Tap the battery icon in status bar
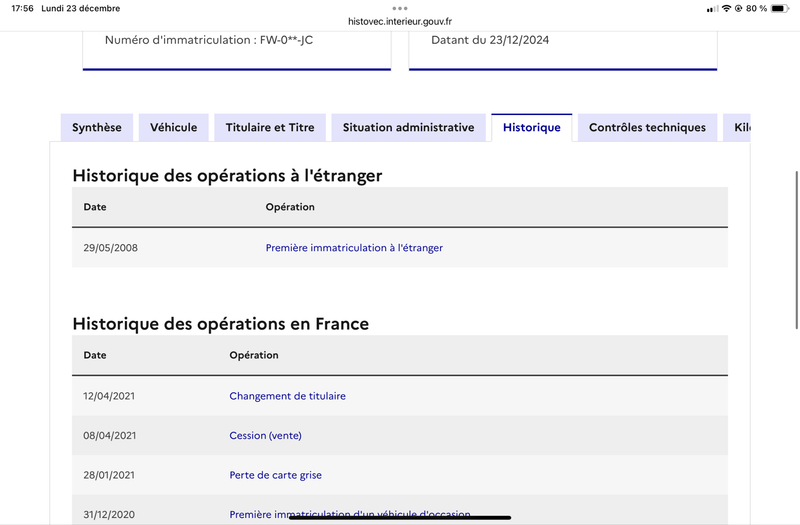The width and height of the screenshot is (800, 525). click(780, 8)
